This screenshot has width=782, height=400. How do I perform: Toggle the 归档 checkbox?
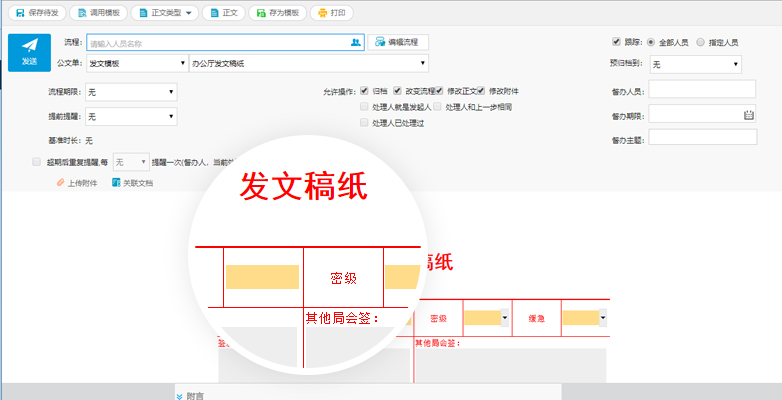(x=364, y=91)
